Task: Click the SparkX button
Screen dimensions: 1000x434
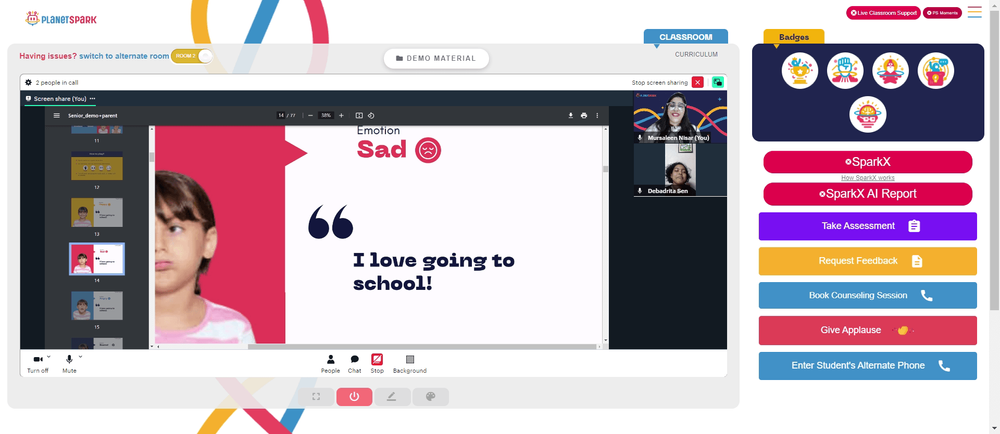Action: click(x=867, y=162)
